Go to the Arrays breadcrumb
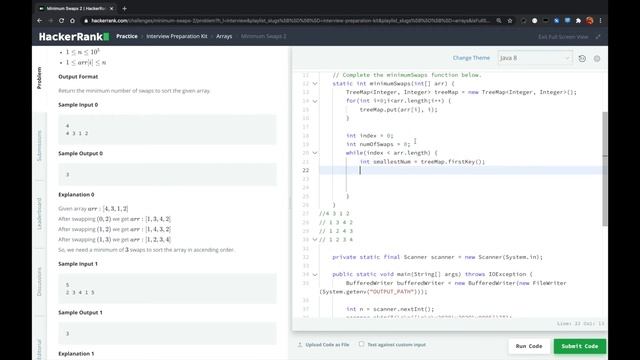Image resolution: width=640 pixels, height=360 pixels. click(224, 36)
